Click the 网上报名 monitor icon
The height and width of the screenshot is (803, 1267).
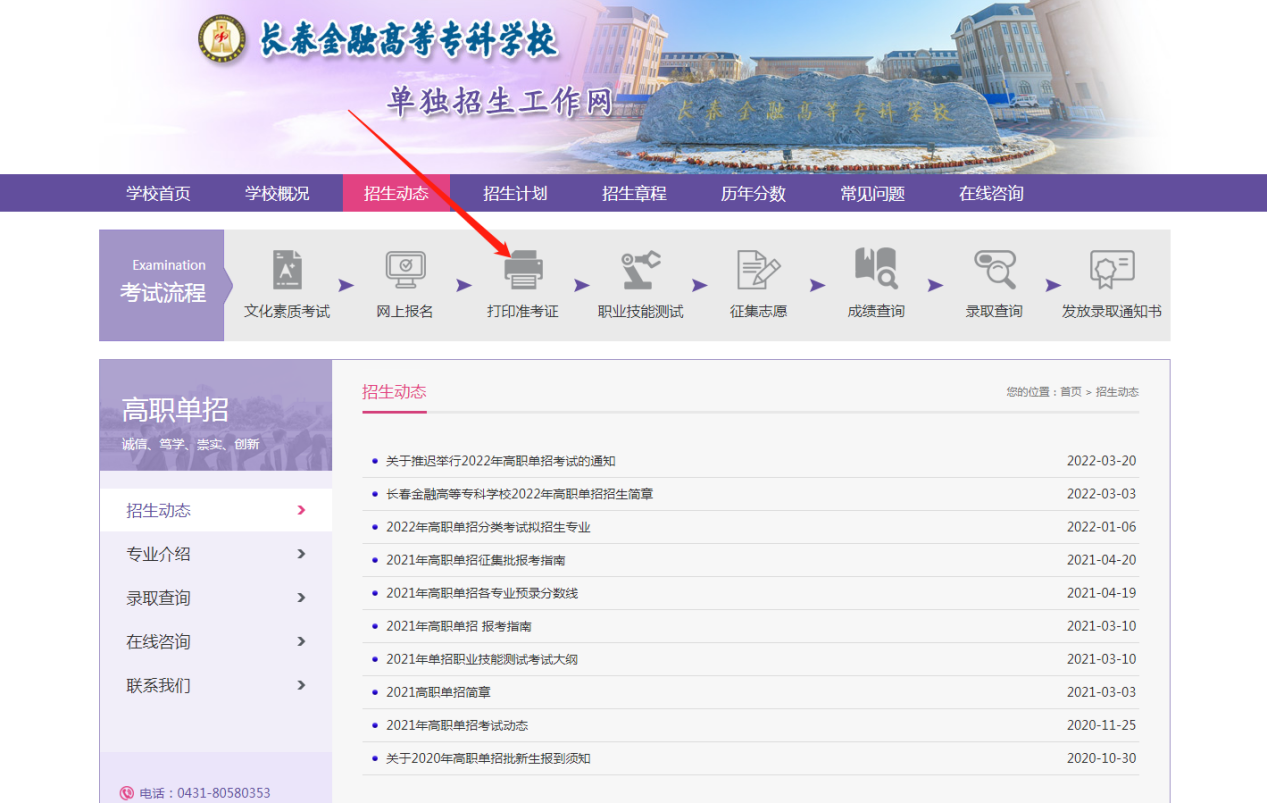coord(405,270)
